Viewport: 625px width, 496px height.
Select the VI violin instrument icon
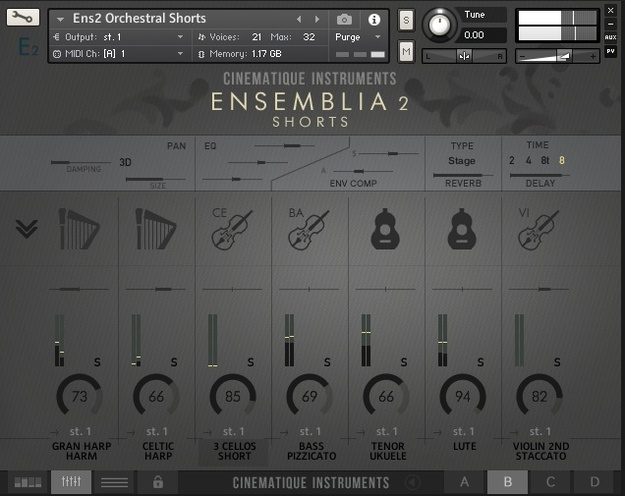coord(538,229)
